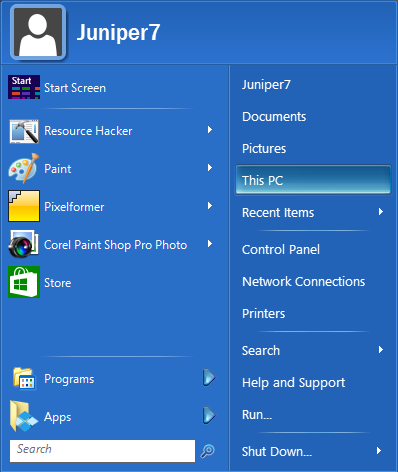
Task: Click the Apps folder icon
Action: pos(24,416)
